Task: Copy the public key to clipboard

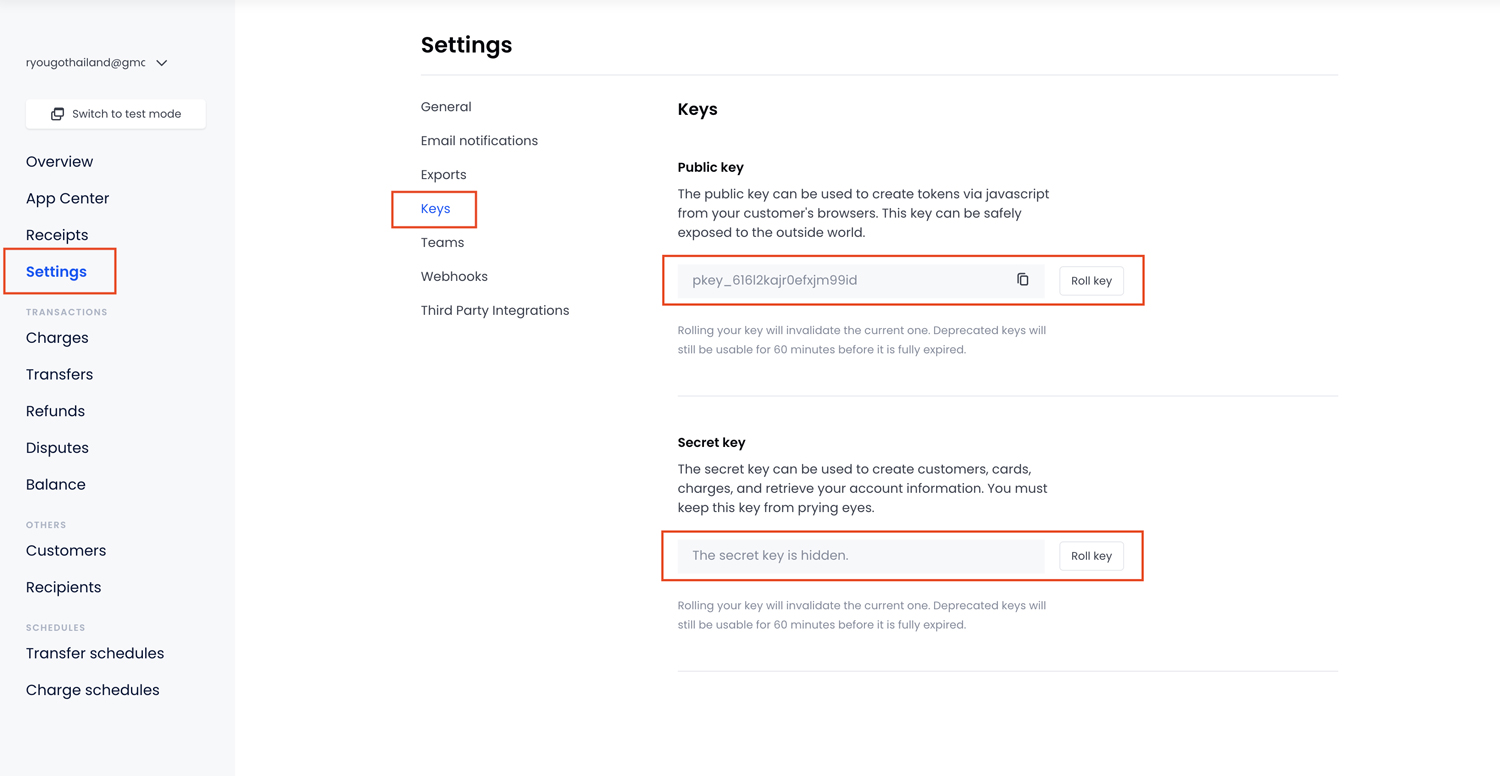Action: 1022,280
